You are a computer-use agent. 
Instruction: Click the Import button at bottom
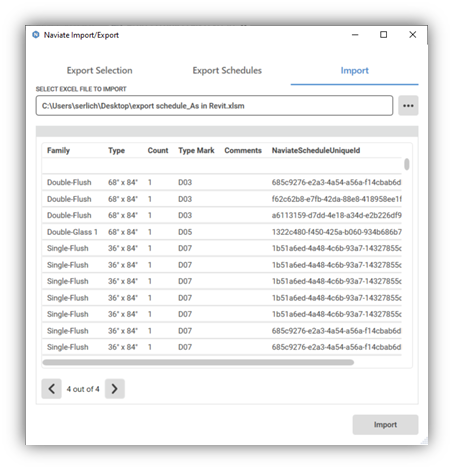click(x=385, y=424)
